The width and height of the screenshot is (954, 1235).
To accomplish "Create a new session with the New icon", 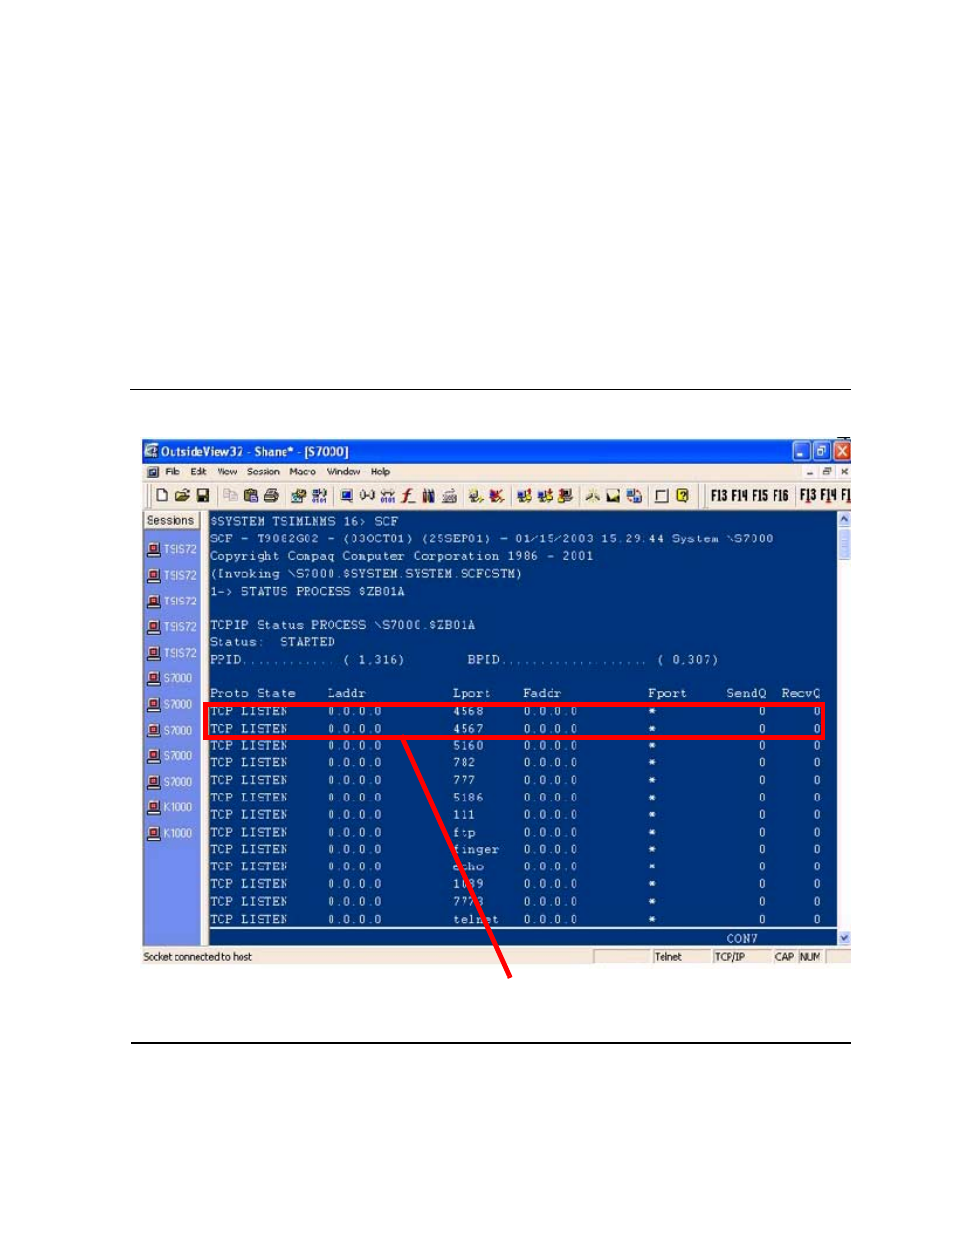I will [x=162, y=495].
